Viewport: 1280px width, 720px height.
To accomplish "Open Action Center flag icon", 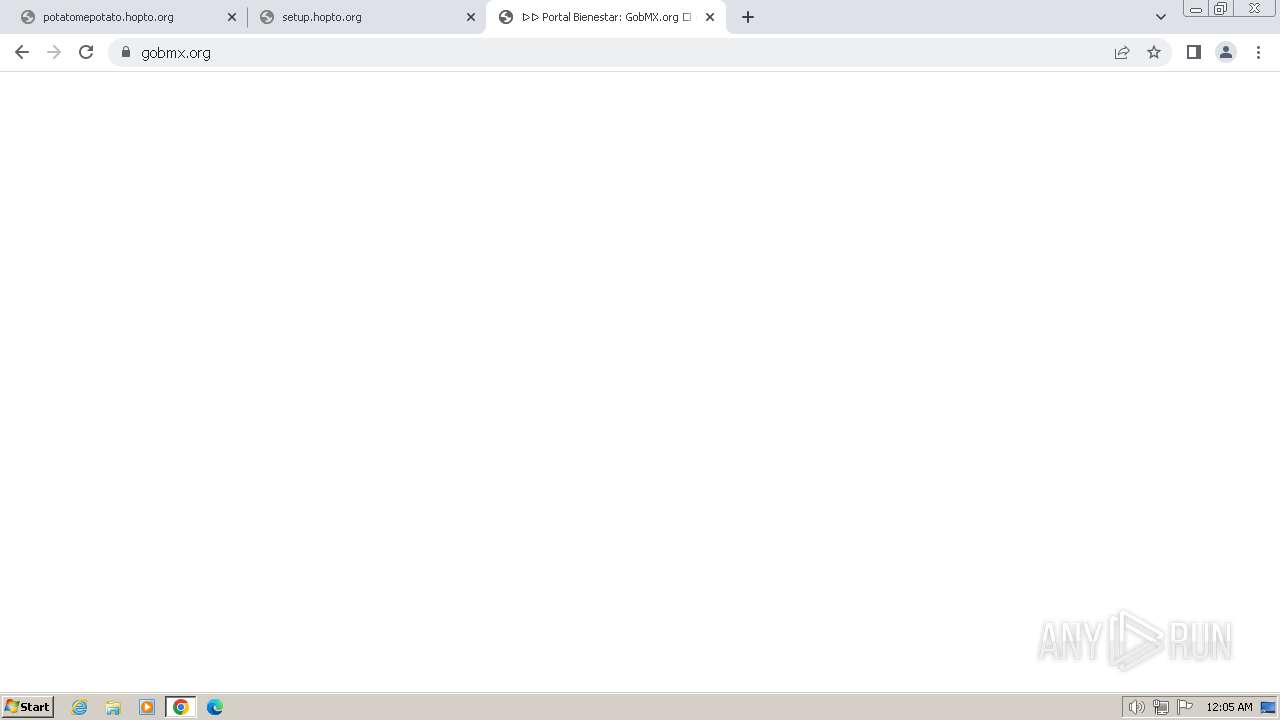I will 1185,707.
